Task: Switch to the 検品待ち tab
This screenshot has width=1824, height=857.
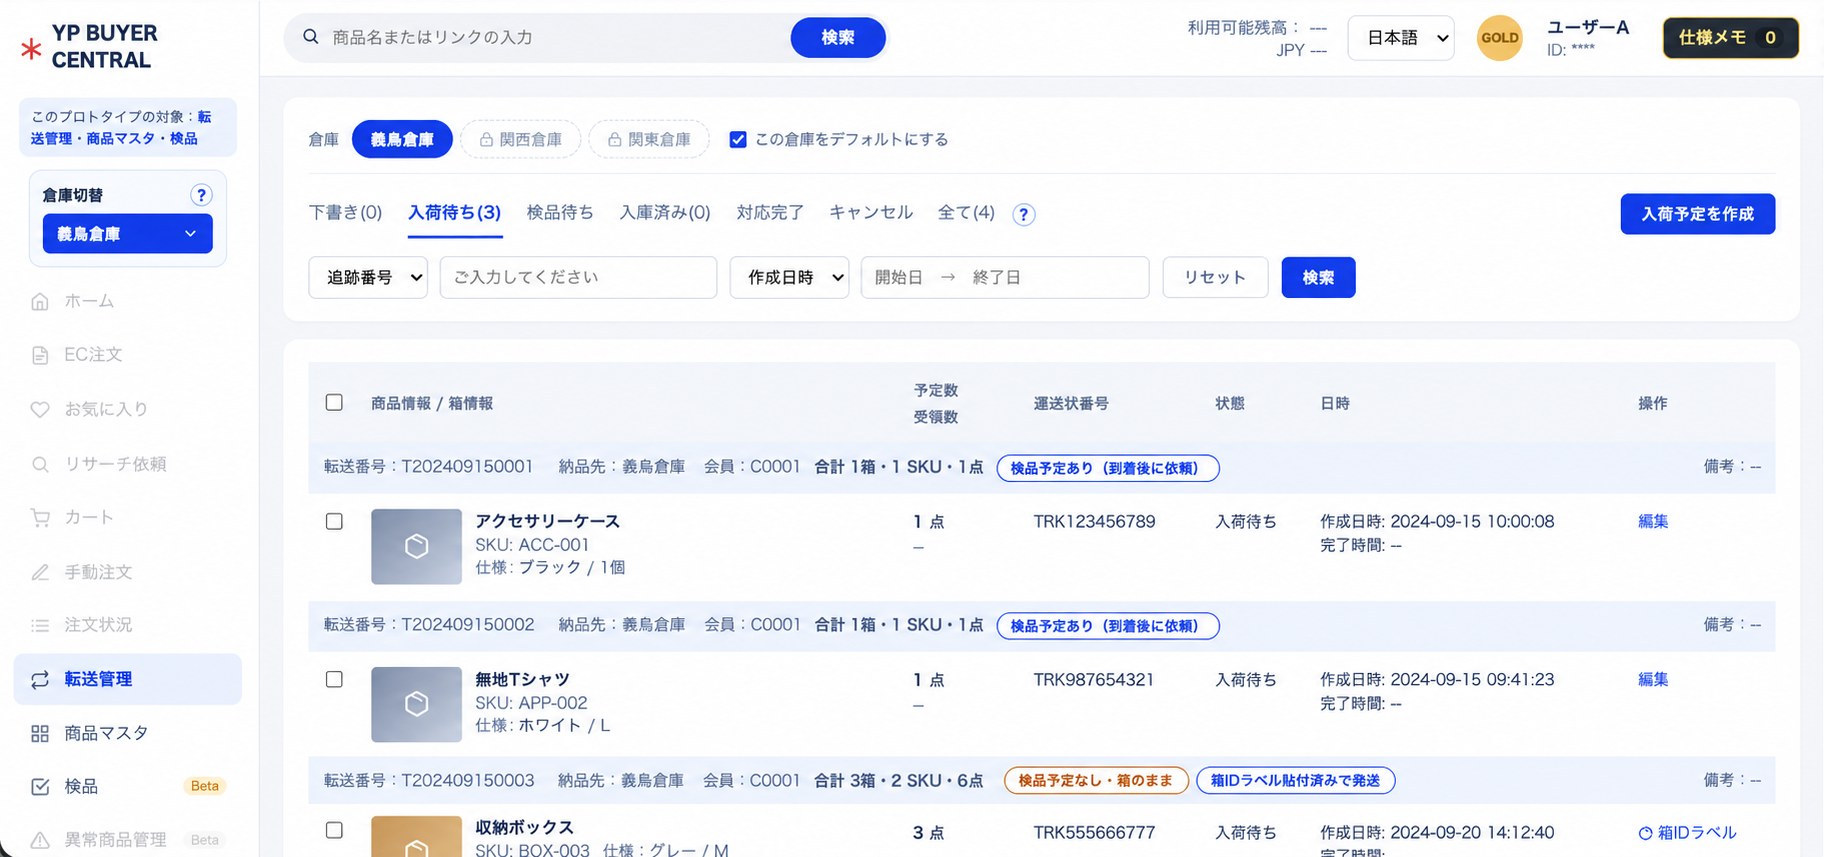Action: [x=560, y=212]
